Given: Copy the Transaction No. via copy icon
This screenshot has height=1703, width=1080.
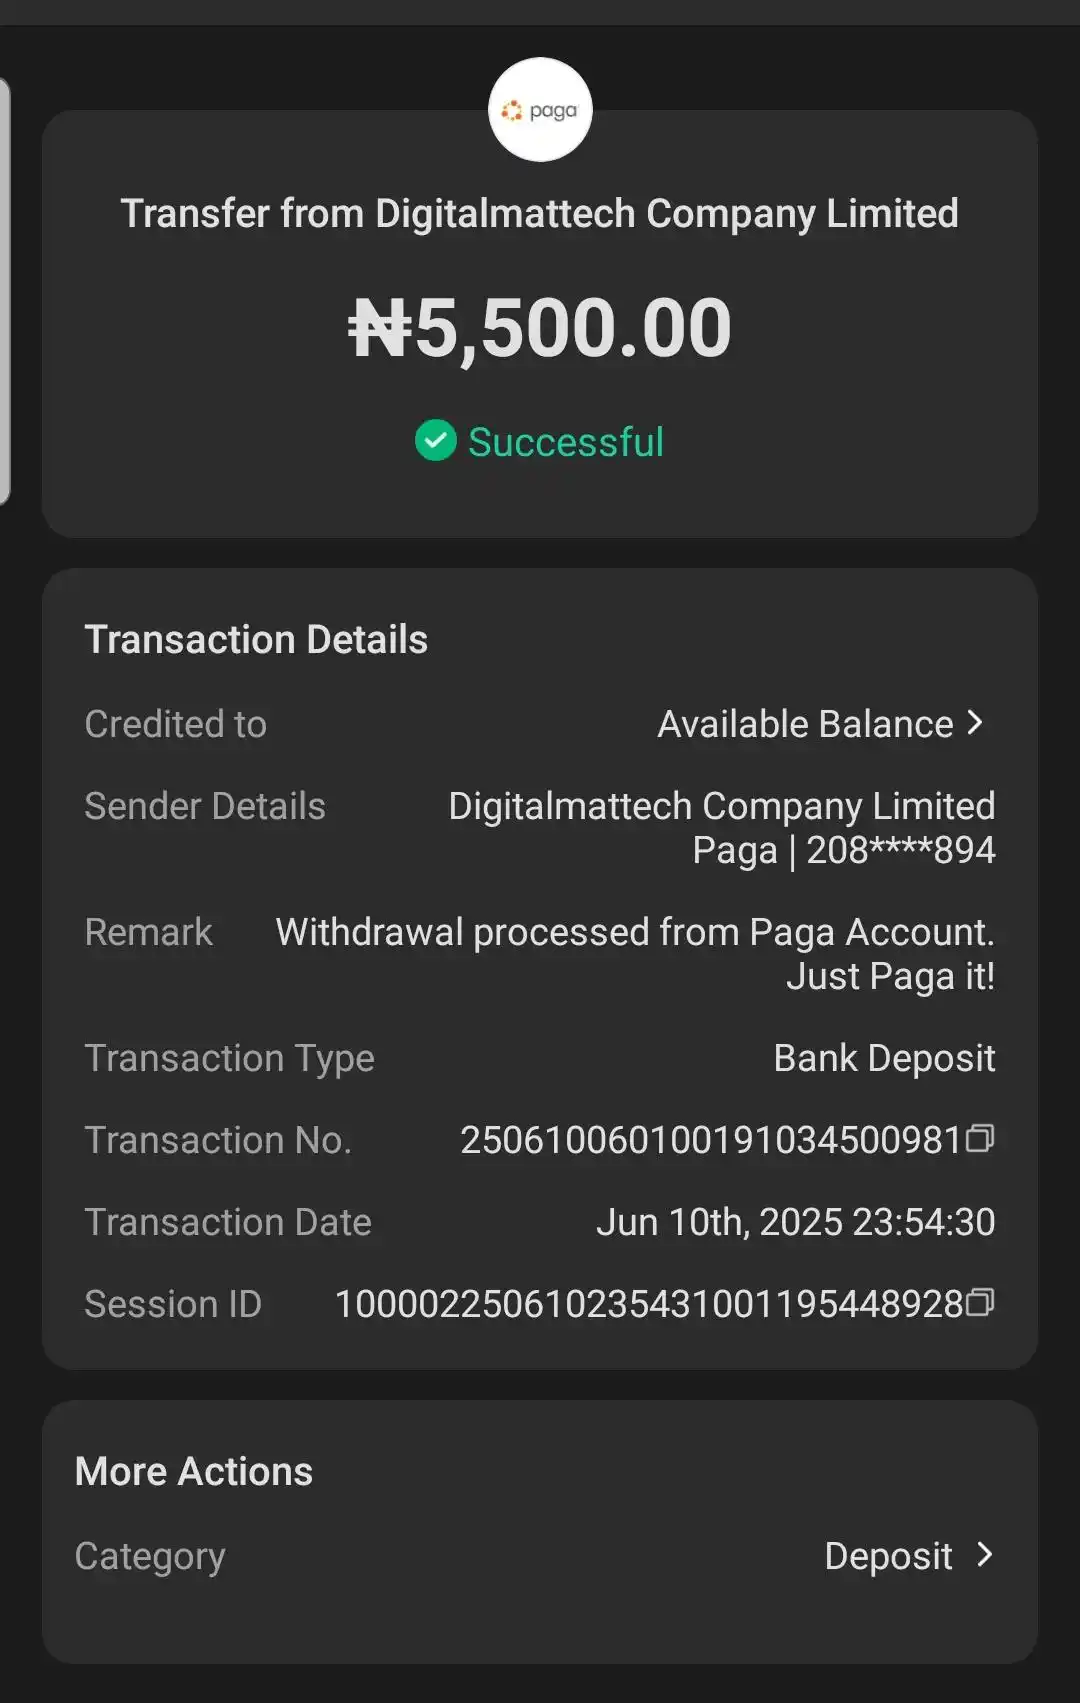Looking at the screenshot, I should point(981,1138).
